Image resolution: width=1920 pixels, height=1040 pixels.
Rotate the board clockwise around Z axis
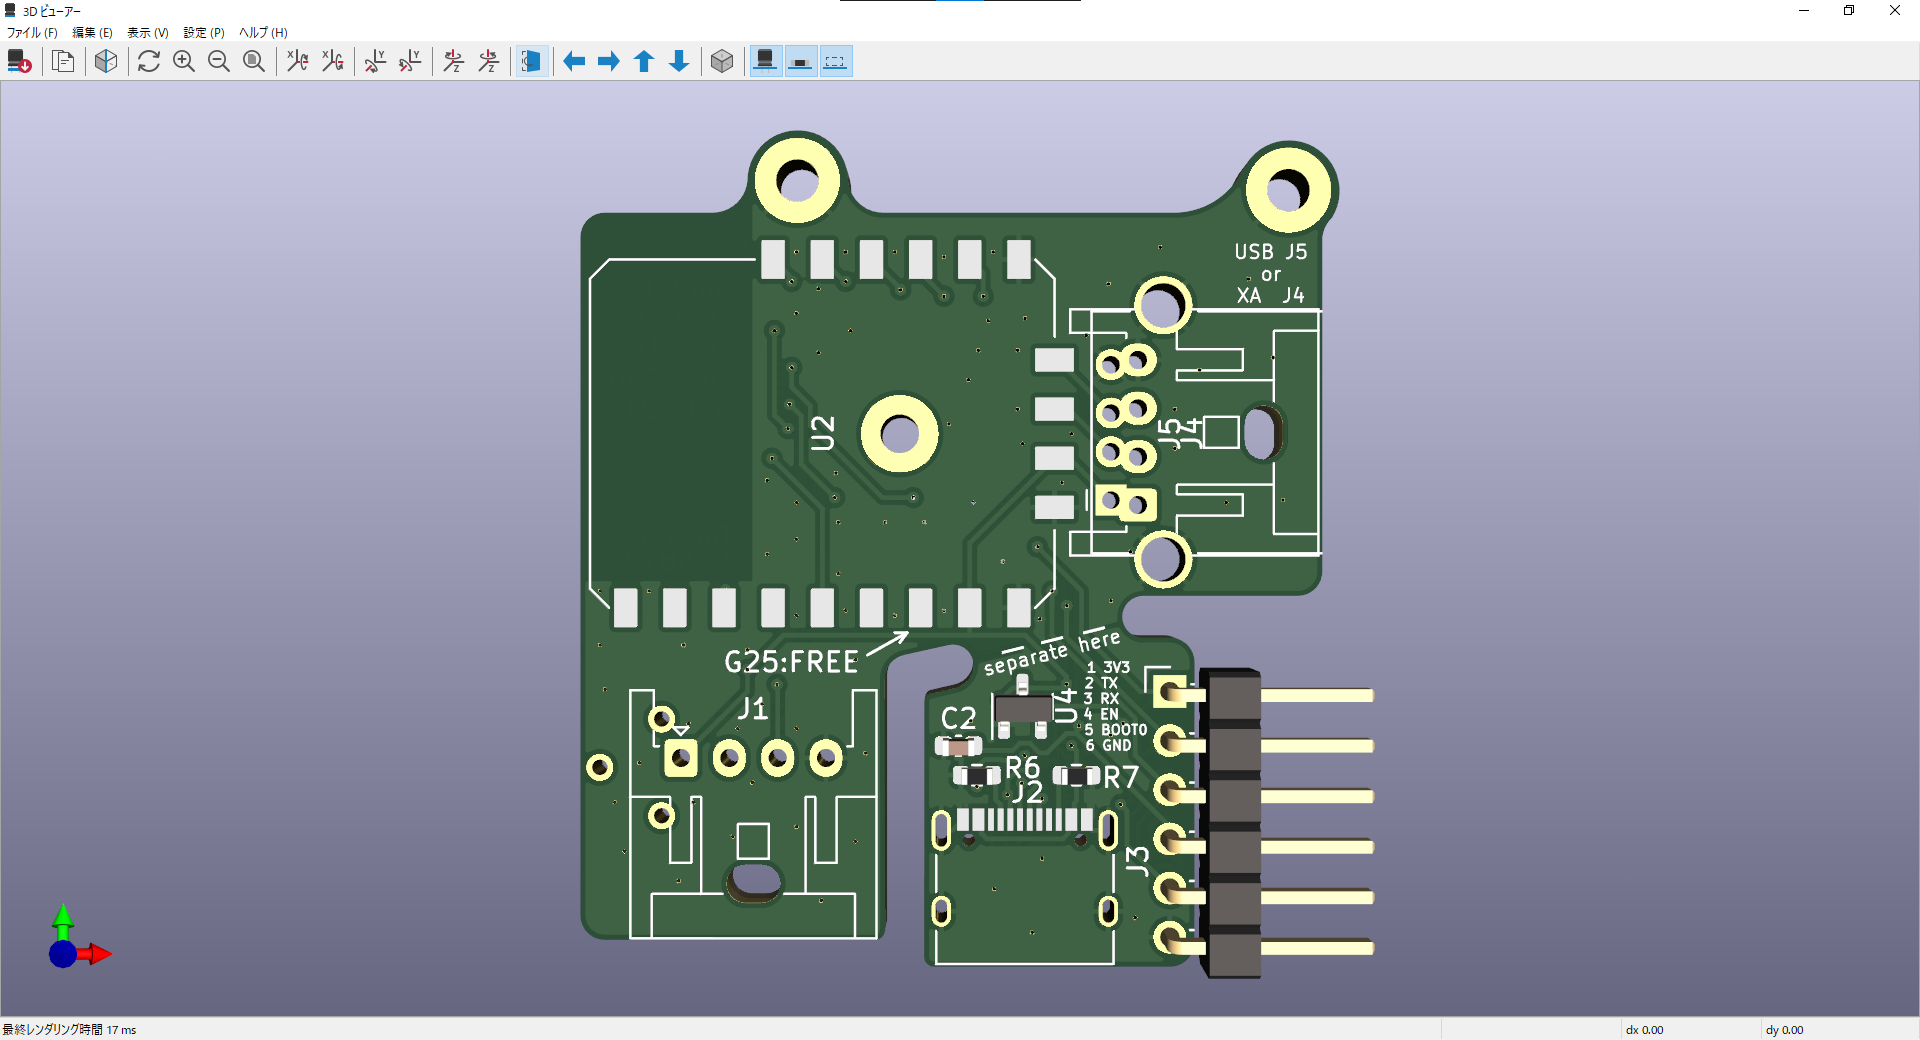453,61
